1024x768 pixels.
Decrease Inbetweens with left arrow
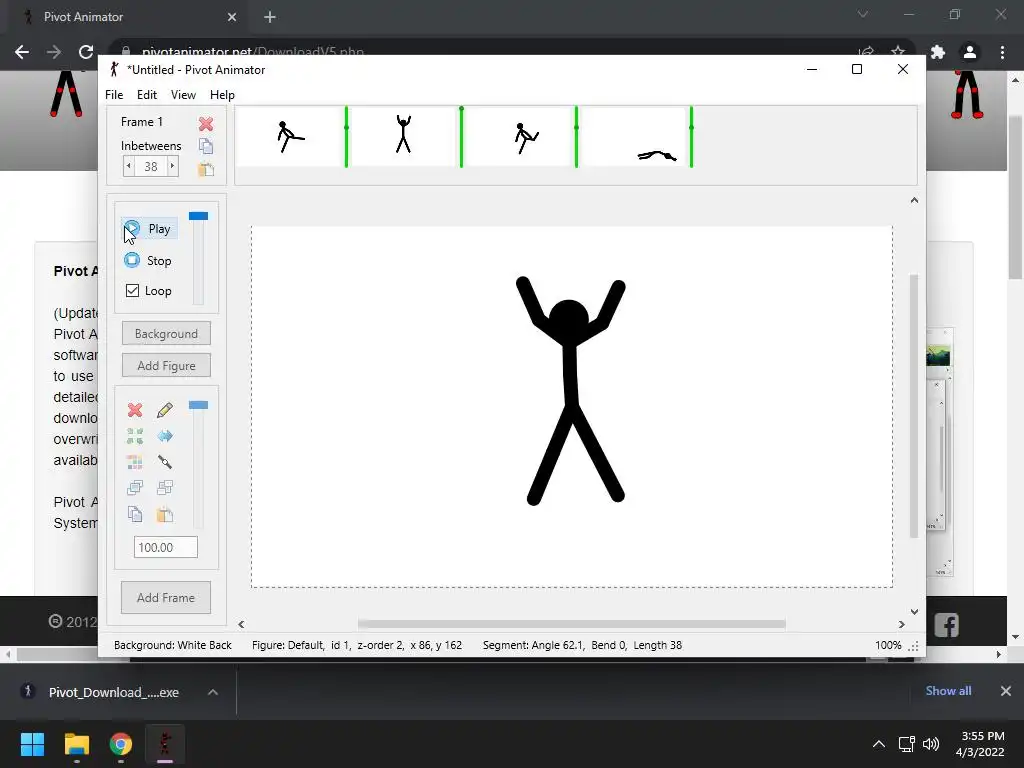[x=129, y=167]
